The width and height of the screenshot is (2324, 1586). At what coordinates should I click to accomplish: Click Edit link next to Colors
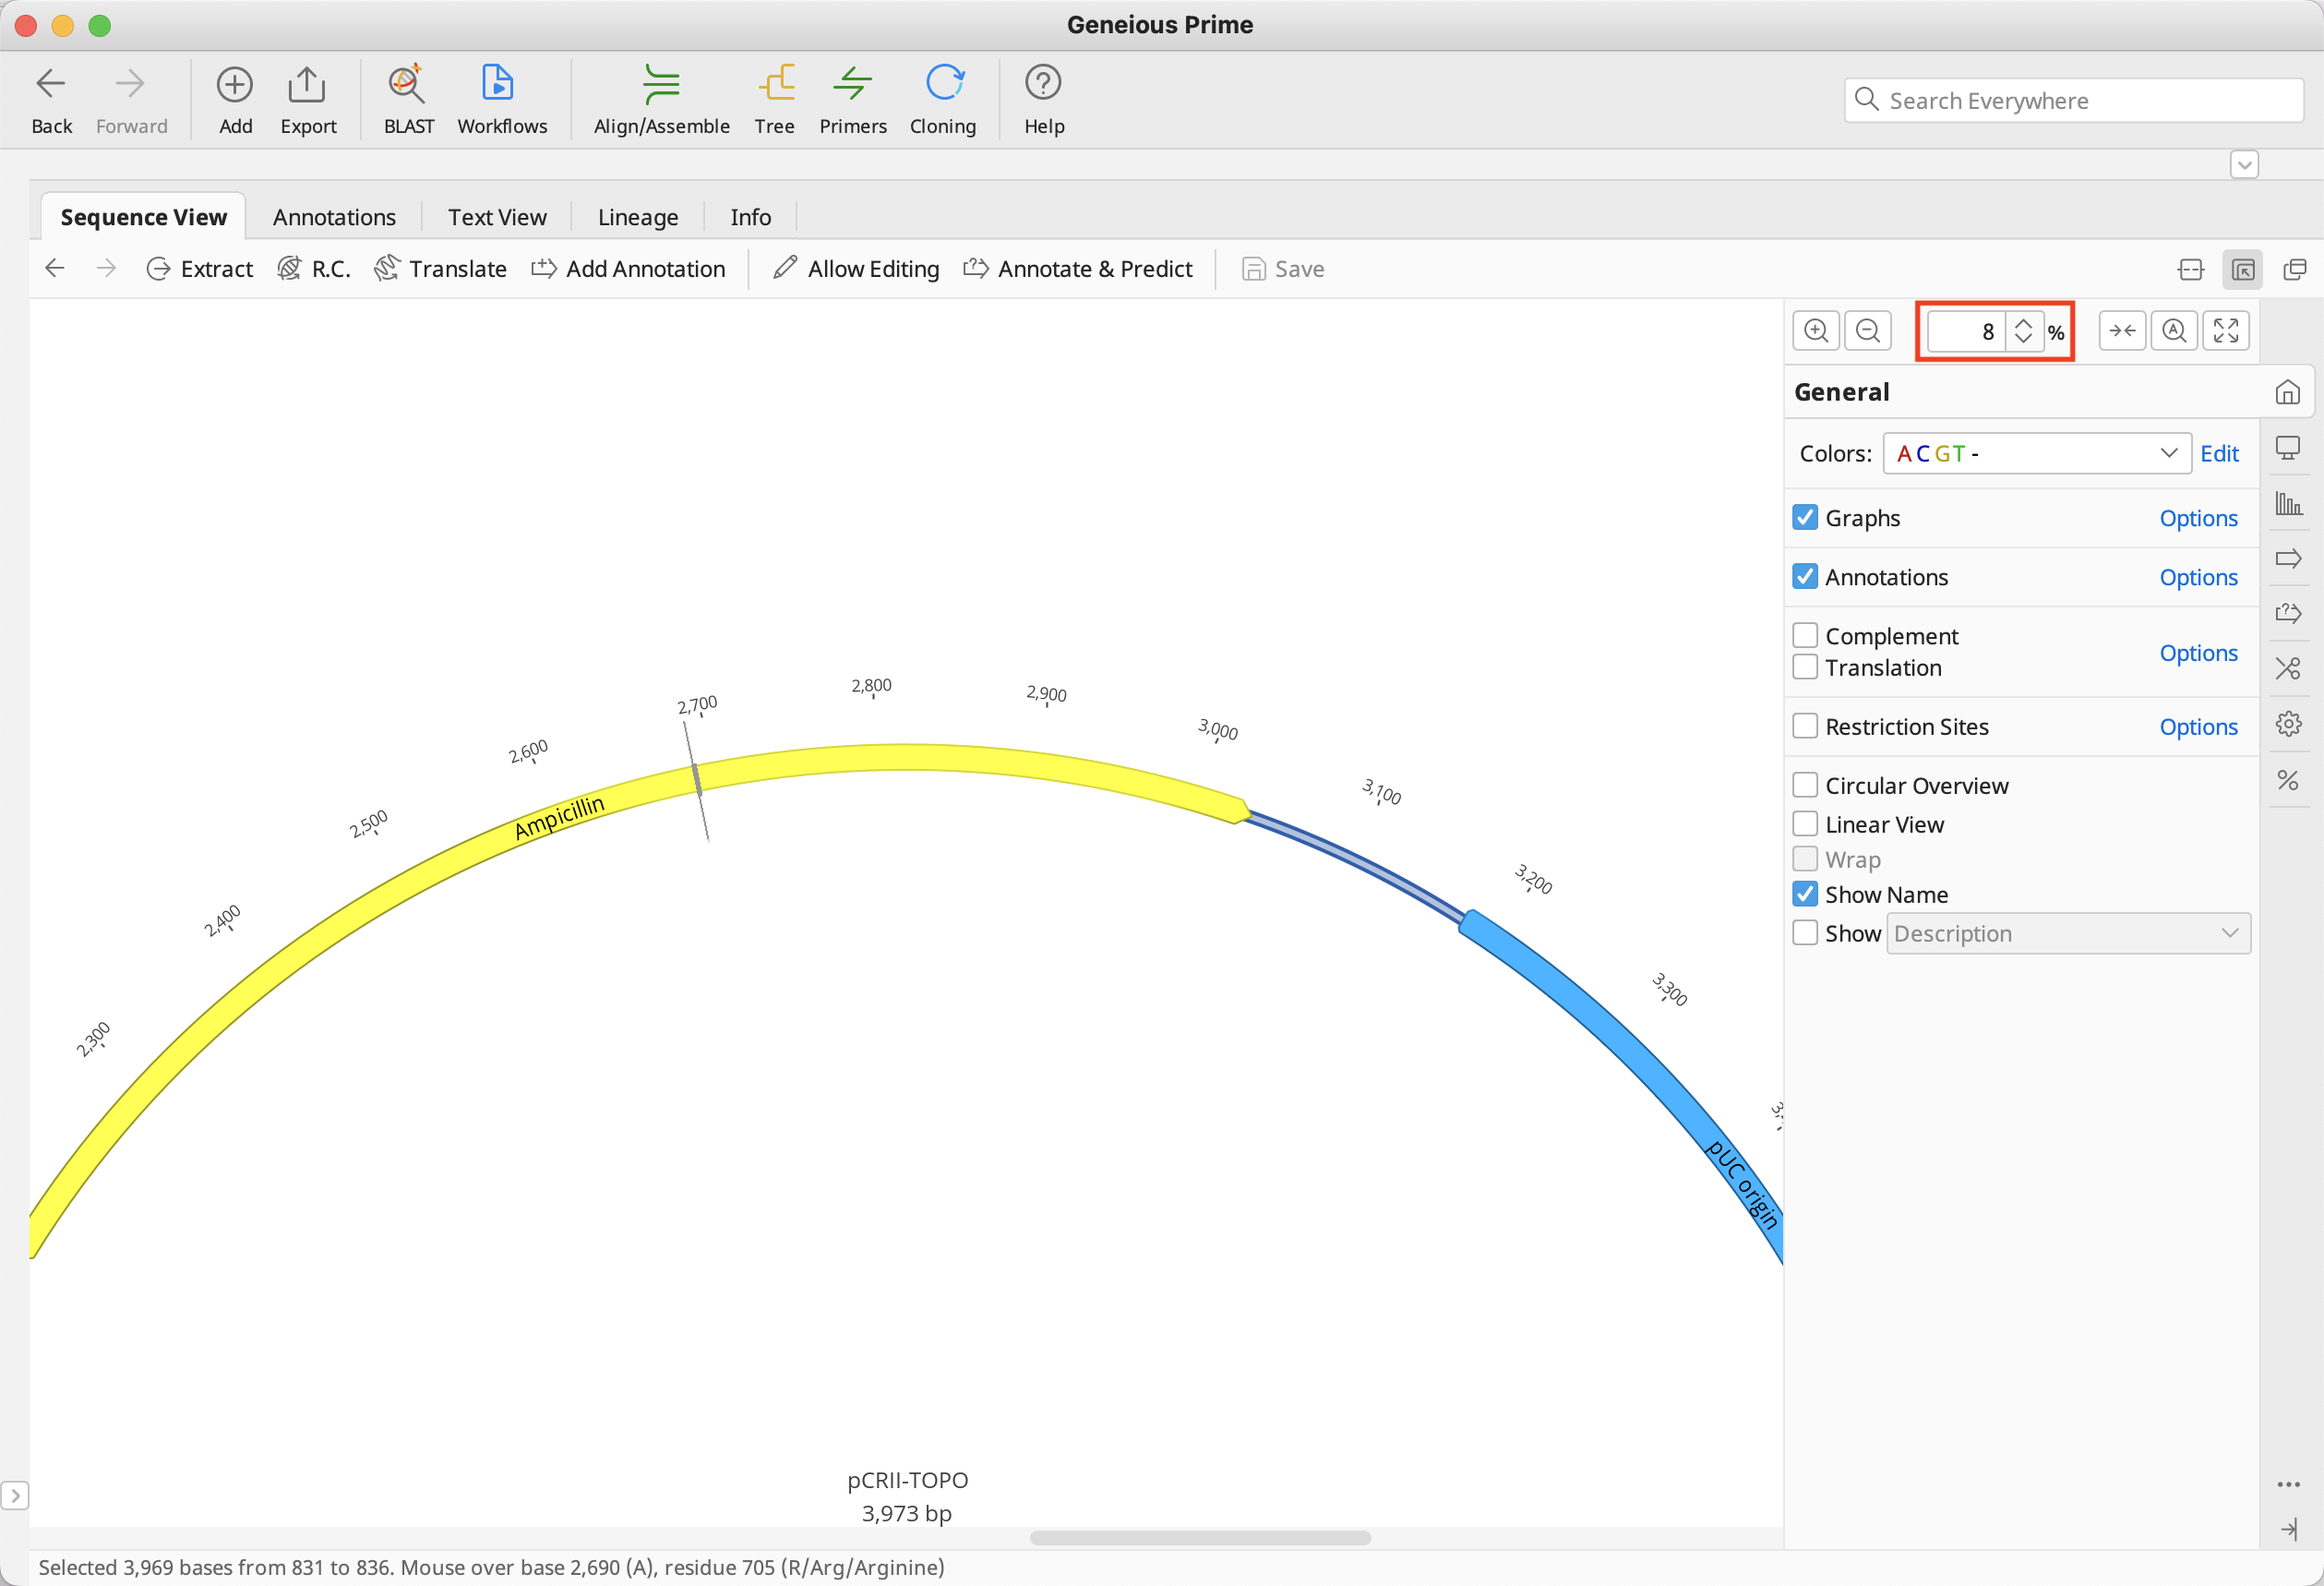click(2218, 454)
